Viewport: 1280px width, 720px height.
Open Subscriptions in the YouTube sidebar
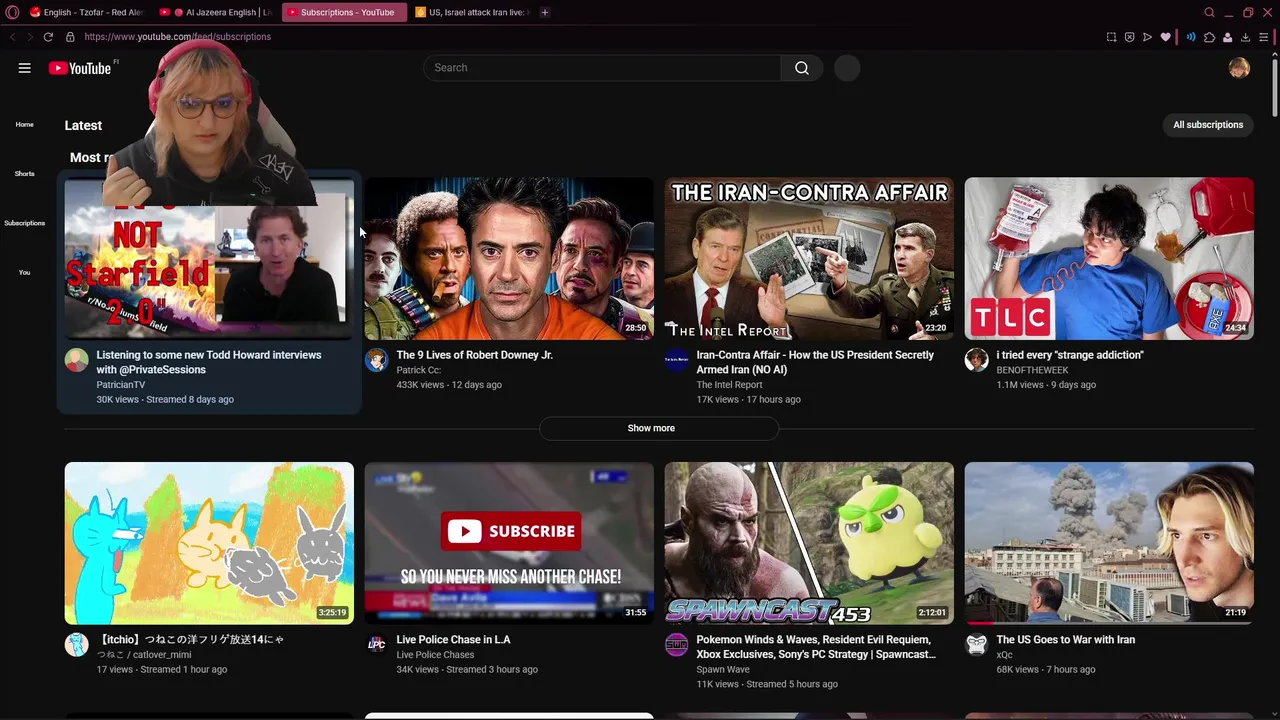[x=25, y=223]
